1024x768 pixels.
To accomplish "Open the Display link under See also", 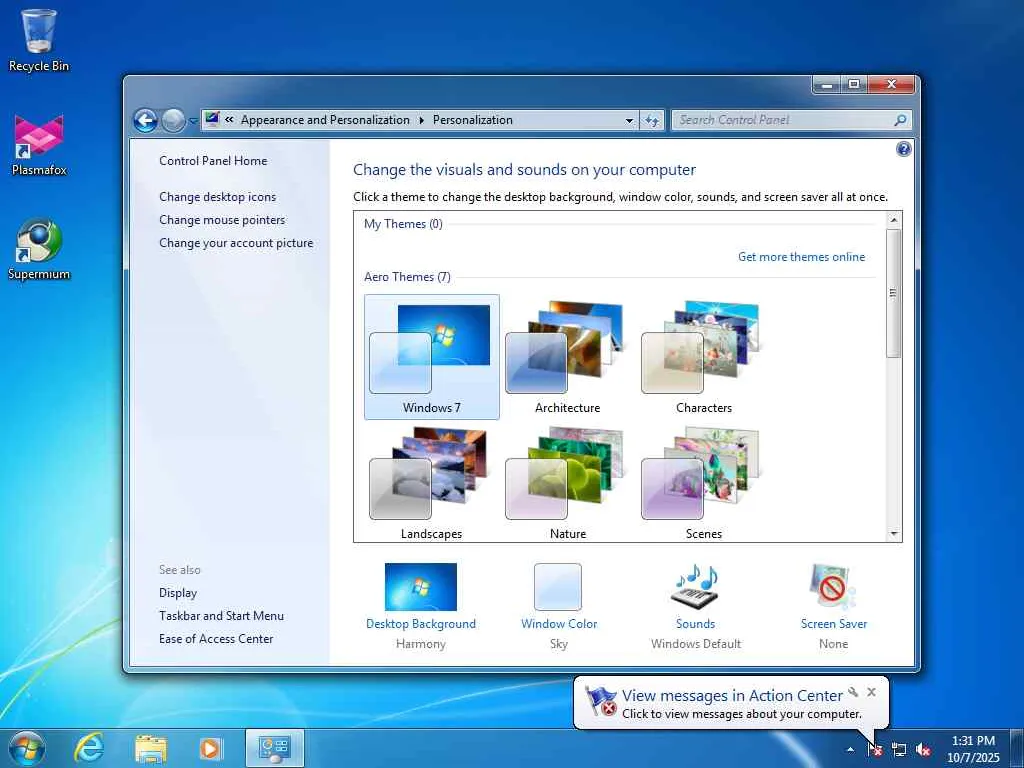I will coord(178,593).
